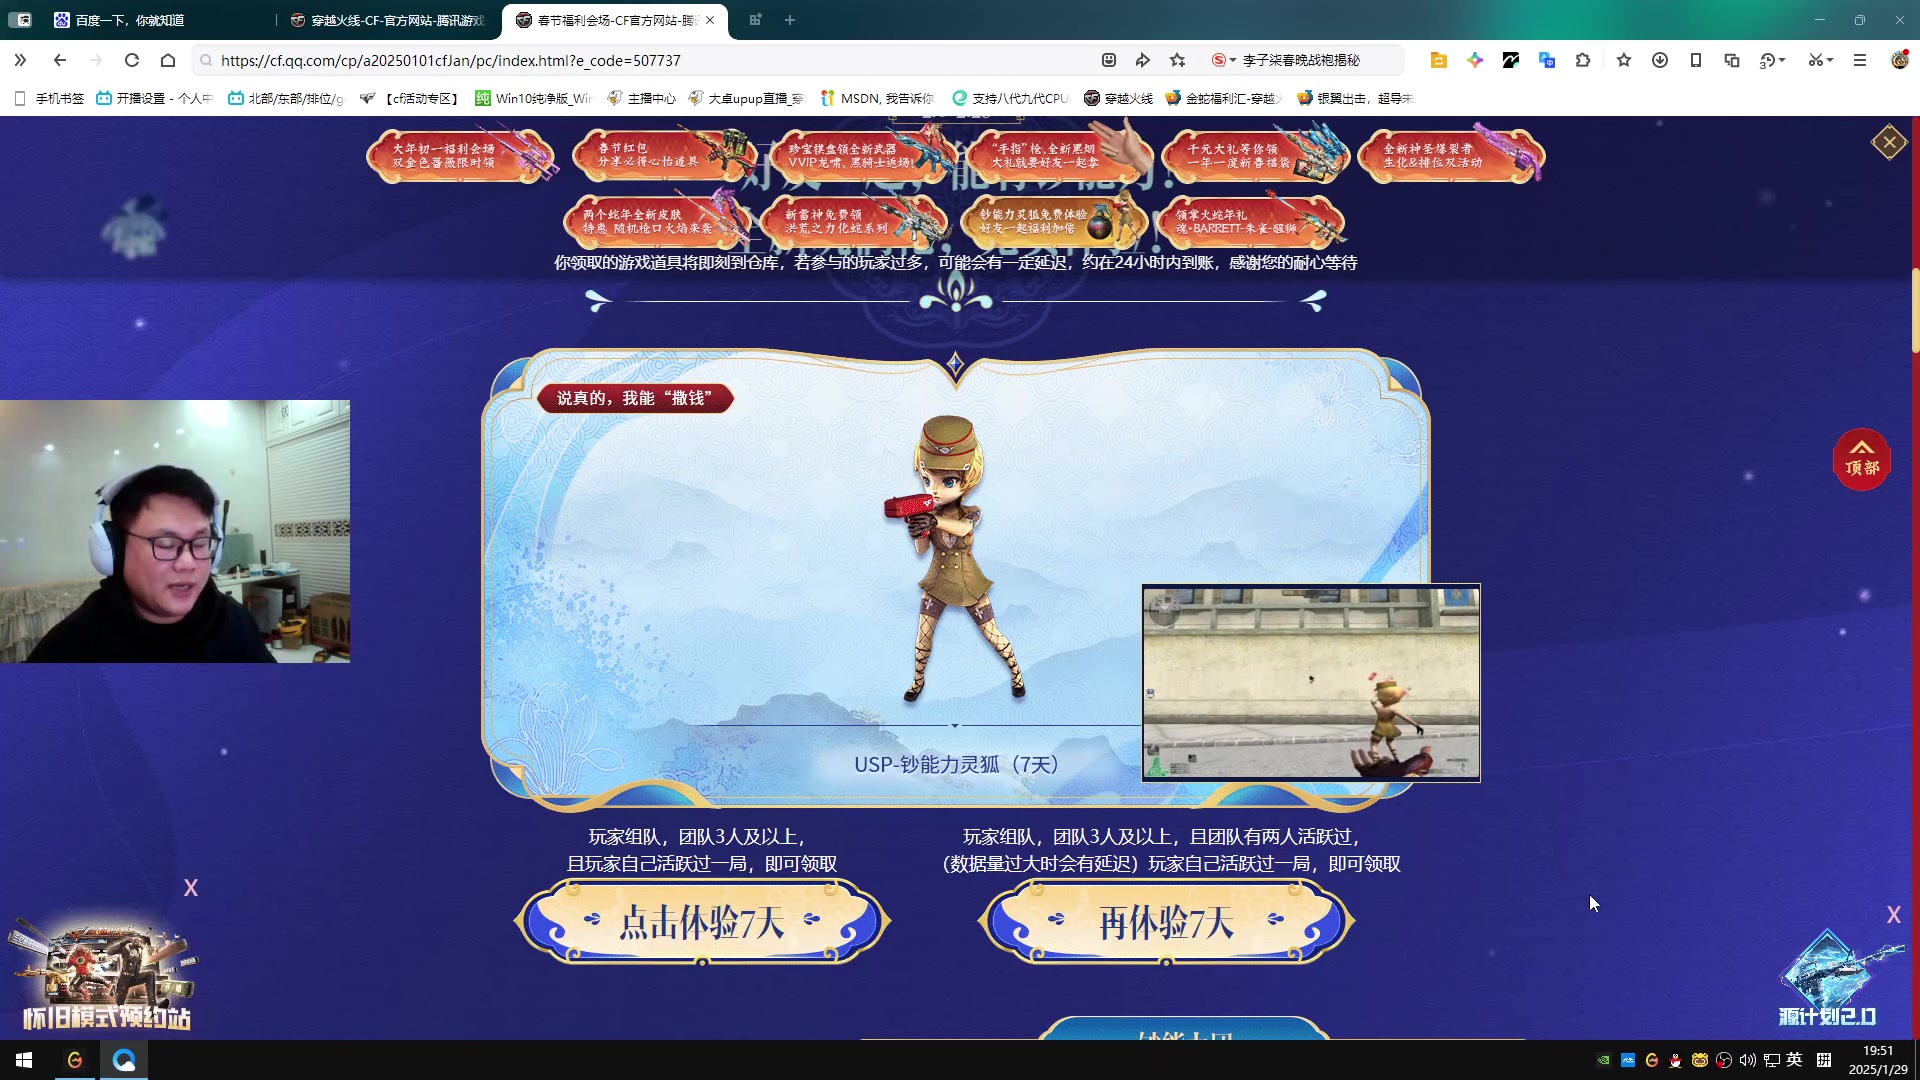The width and height of the screenshot is (1920, 1080).
Task: Click the page vertical scrollbar thumb
Action: pyautogui.click(x=1915, y=310)
